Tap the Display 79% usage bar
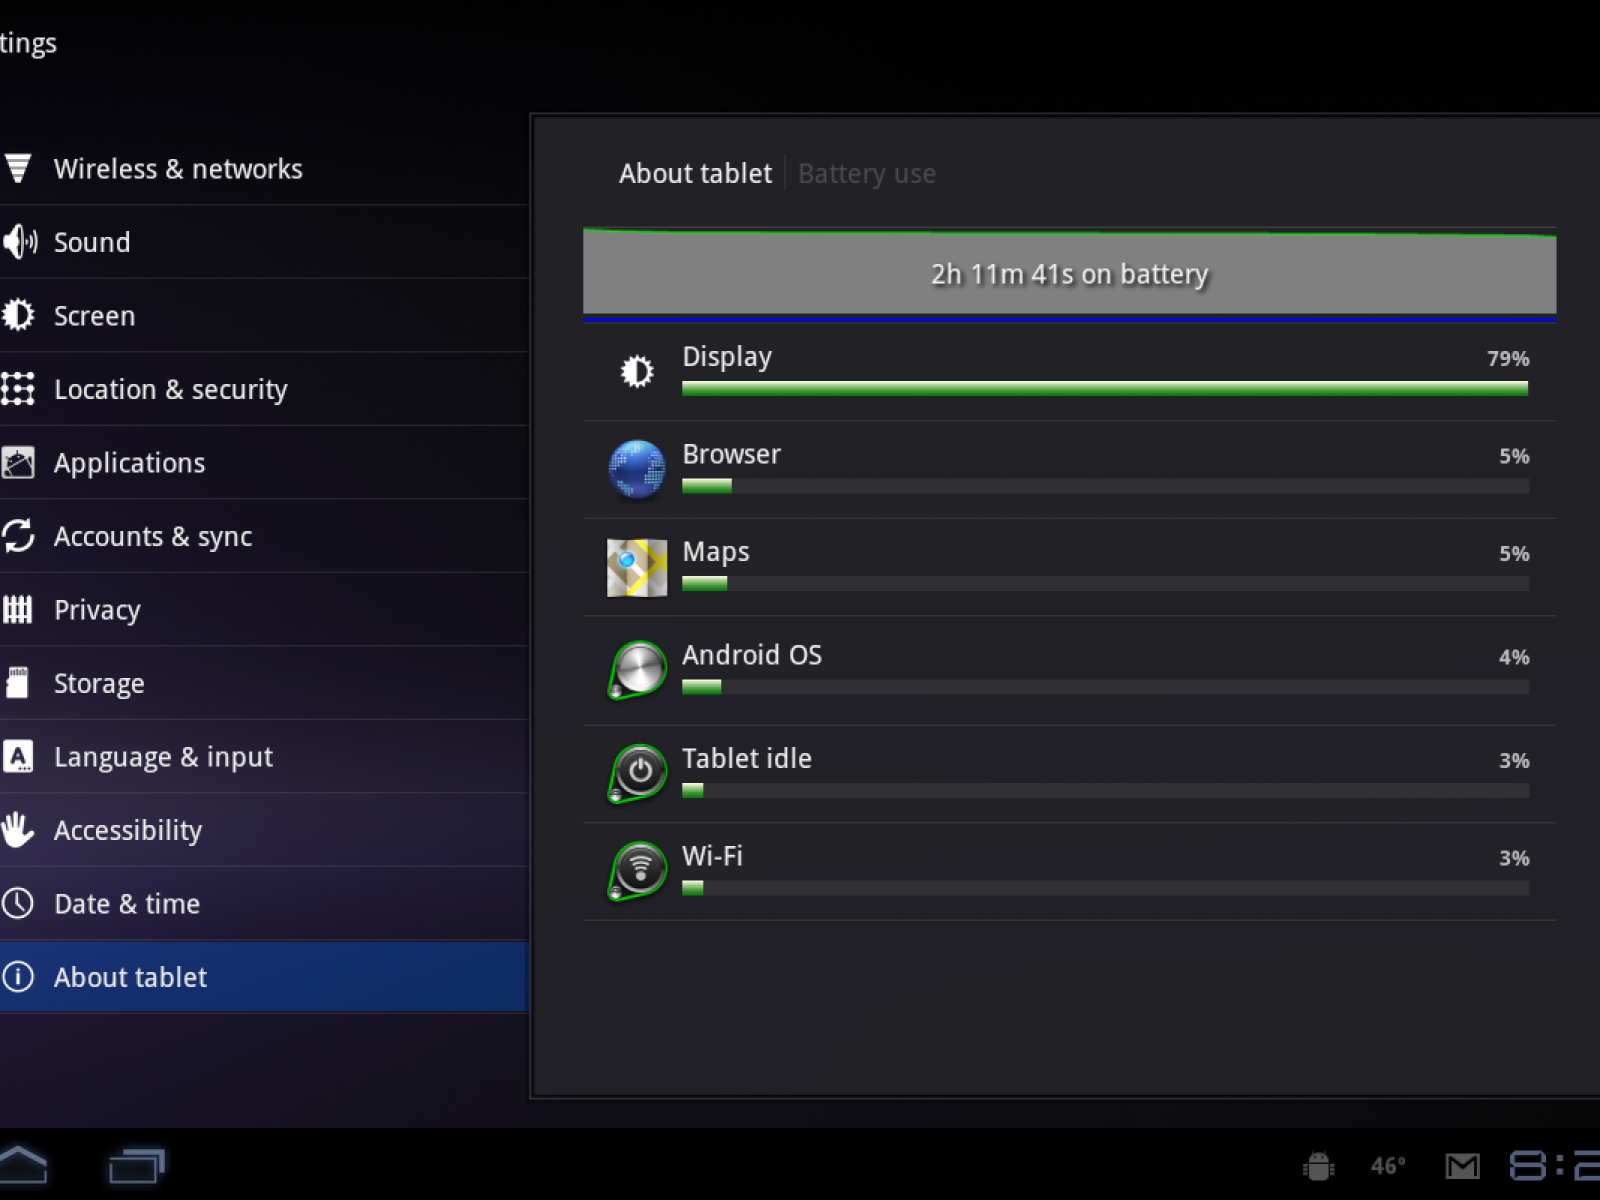The image size is (1600, 1200). click(x=1104, y=388)
